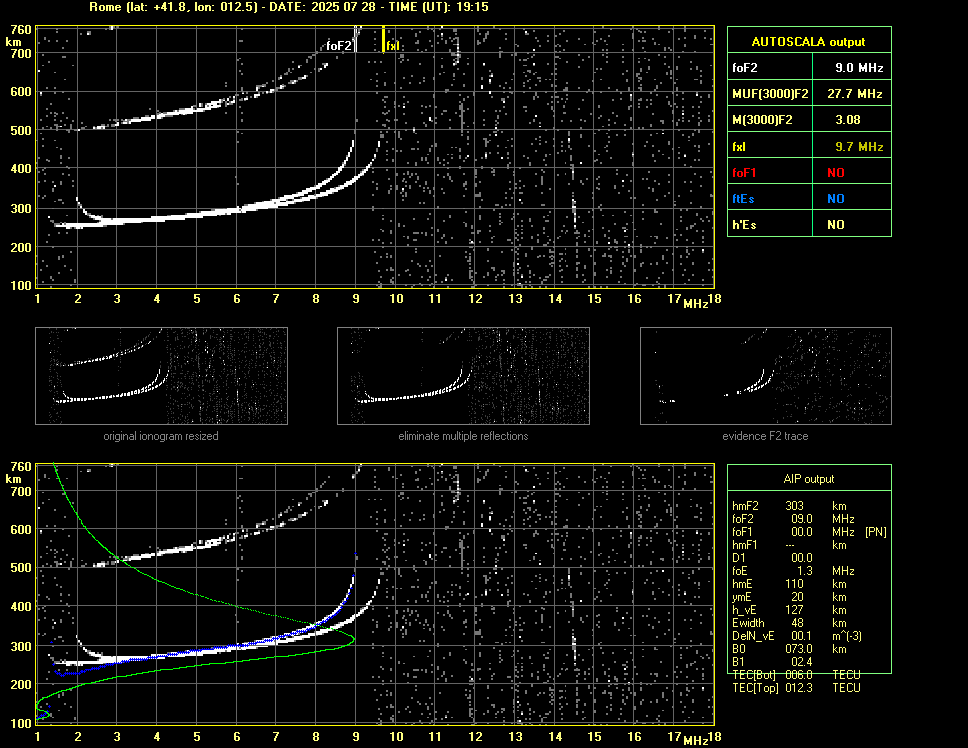Click the blue ftEs label
968x748 pixels.
[743, 199]
